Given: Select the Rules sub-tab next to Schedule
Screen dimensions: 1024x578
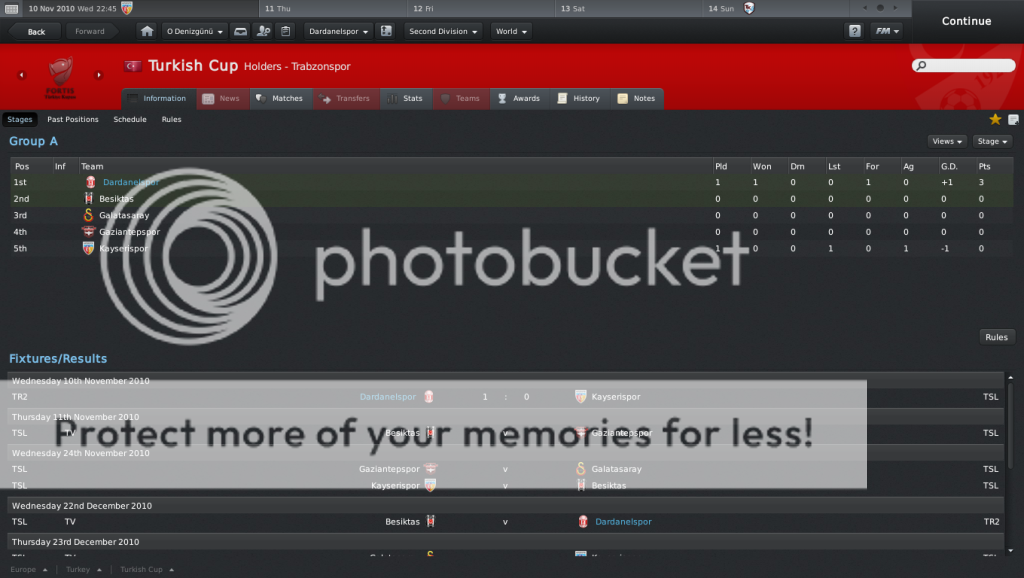Looking at the screenshot, I should click(x=171, y=120).
